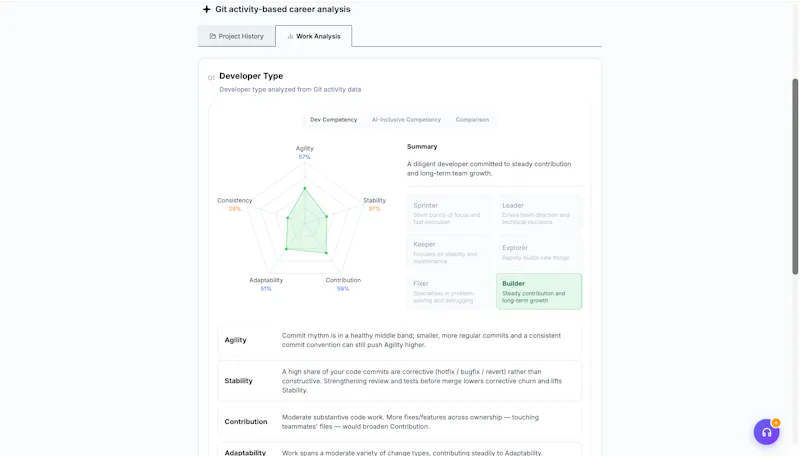Click the Contribution description row
This screenshot has height=456, width=800.
(399, 422)
